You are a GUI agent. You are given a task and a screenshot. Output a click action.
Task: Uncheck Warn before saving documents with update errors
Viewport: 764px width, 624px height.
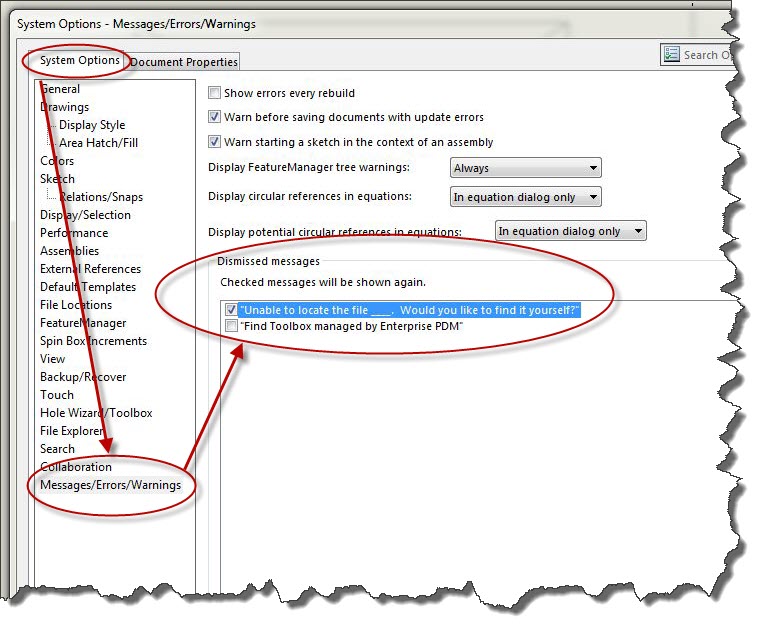coord(214,117)
